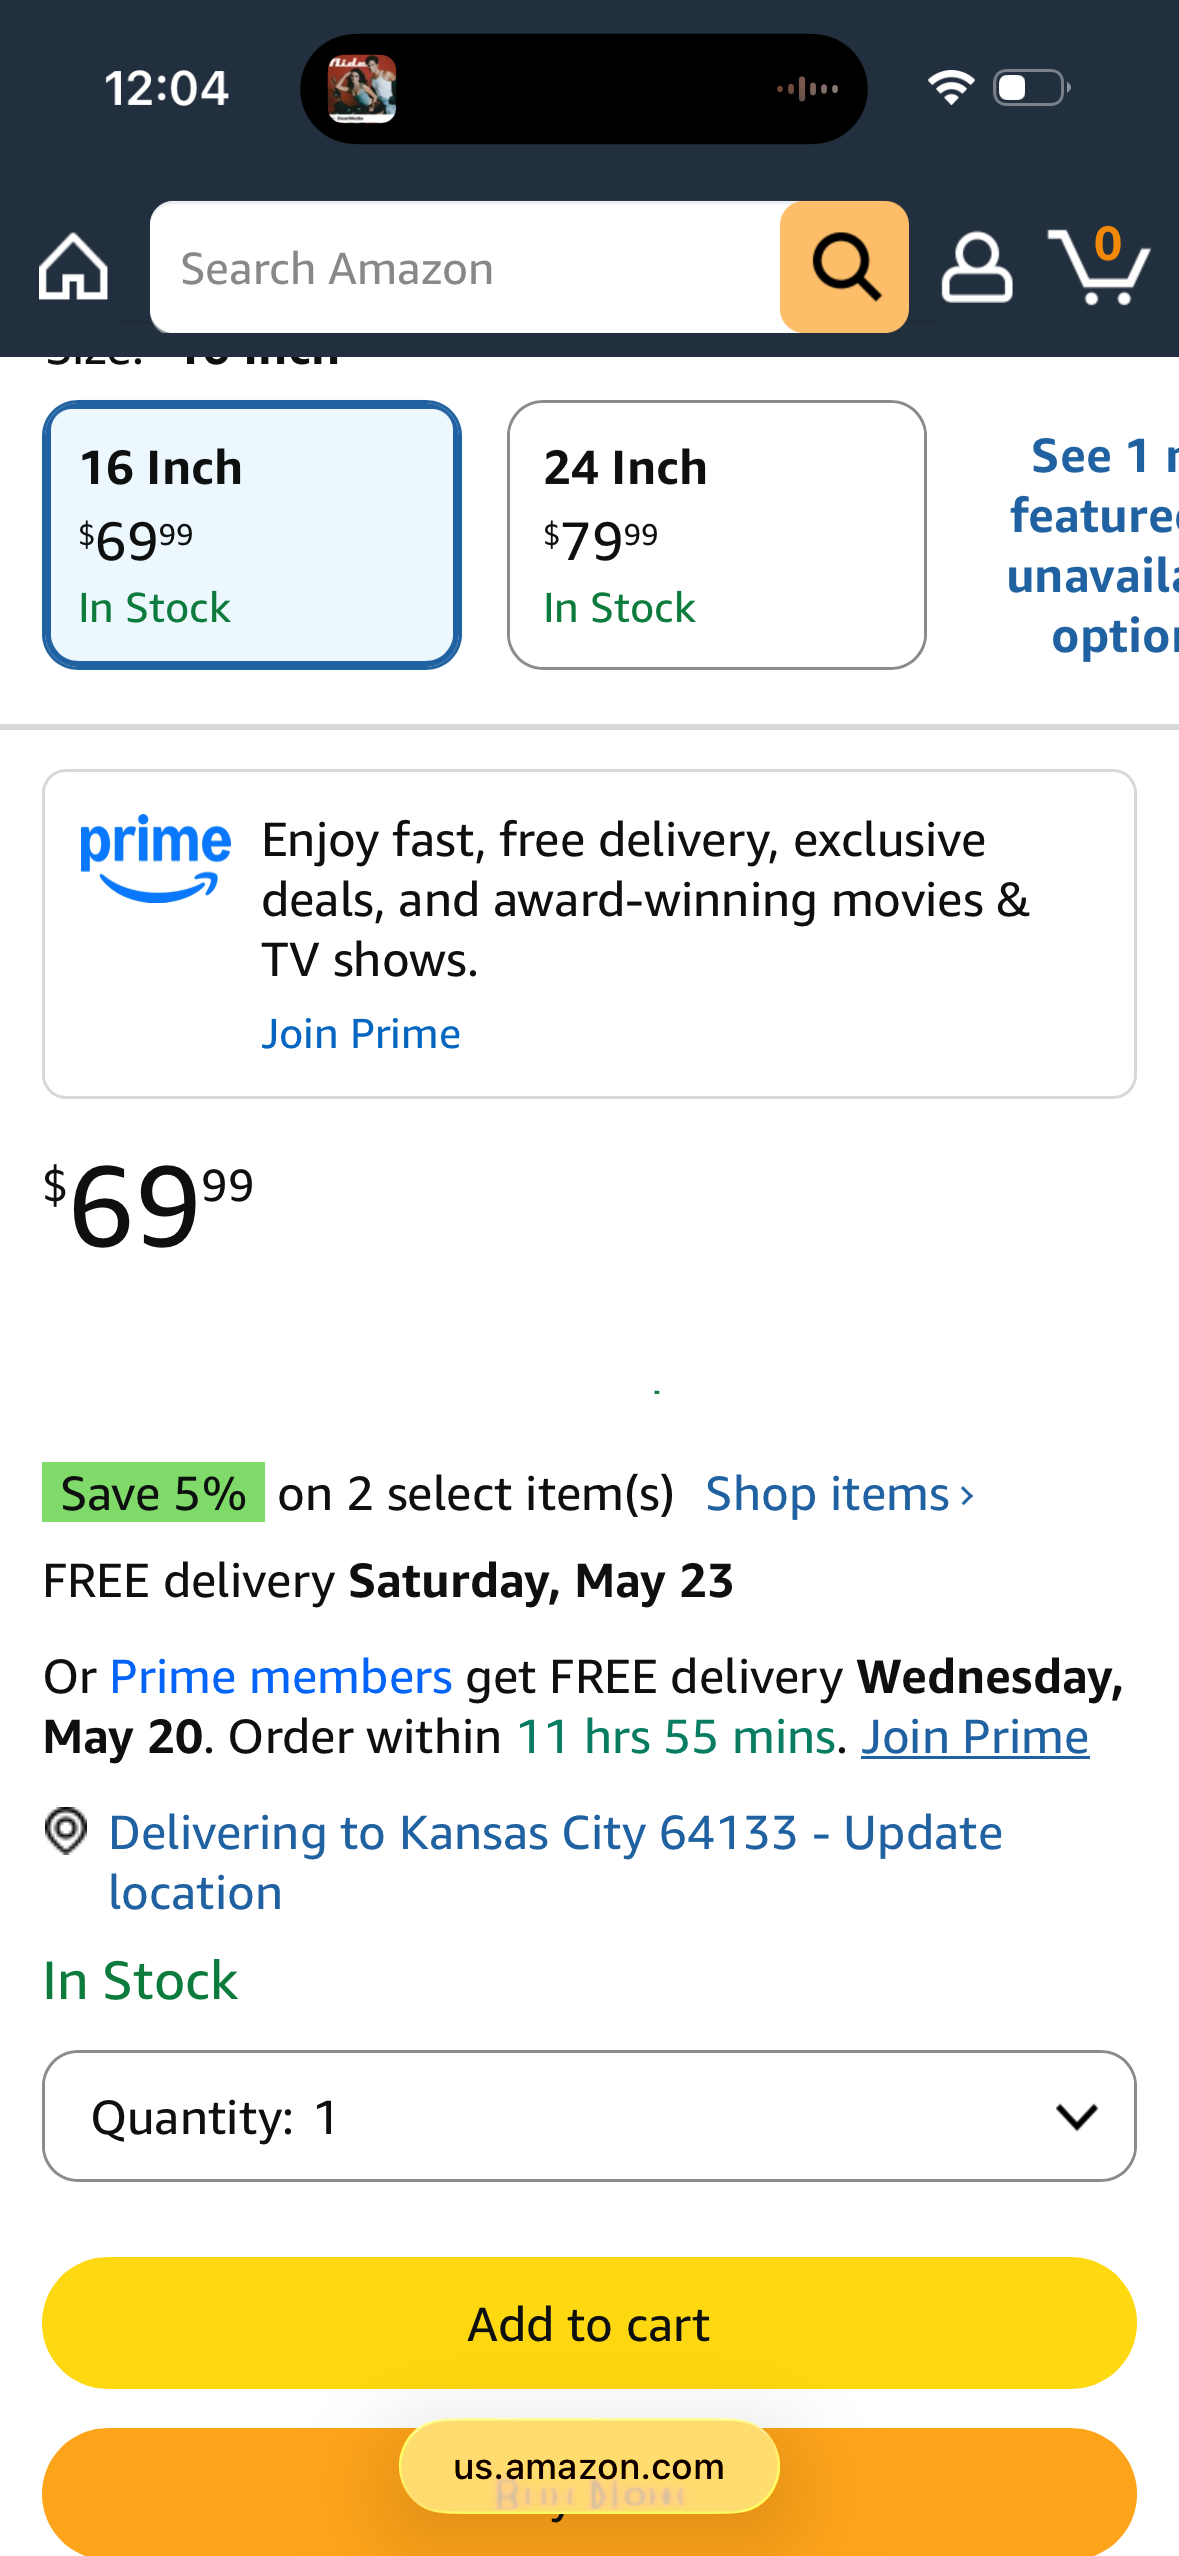Tap the Prime members link
The height and width of the screenshot is (2556, 1179).
click(x=281, y=1677)
